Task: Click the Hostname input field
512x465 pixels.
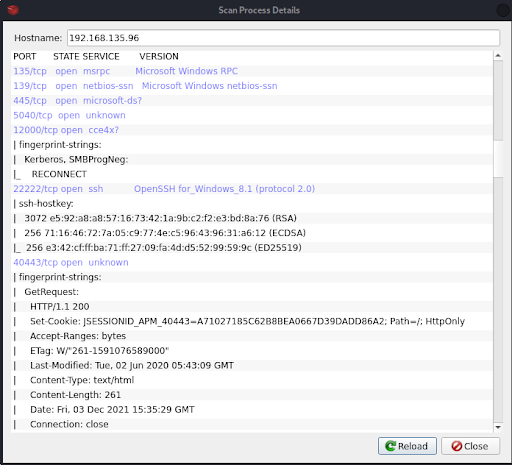Action: pos(283,38)
